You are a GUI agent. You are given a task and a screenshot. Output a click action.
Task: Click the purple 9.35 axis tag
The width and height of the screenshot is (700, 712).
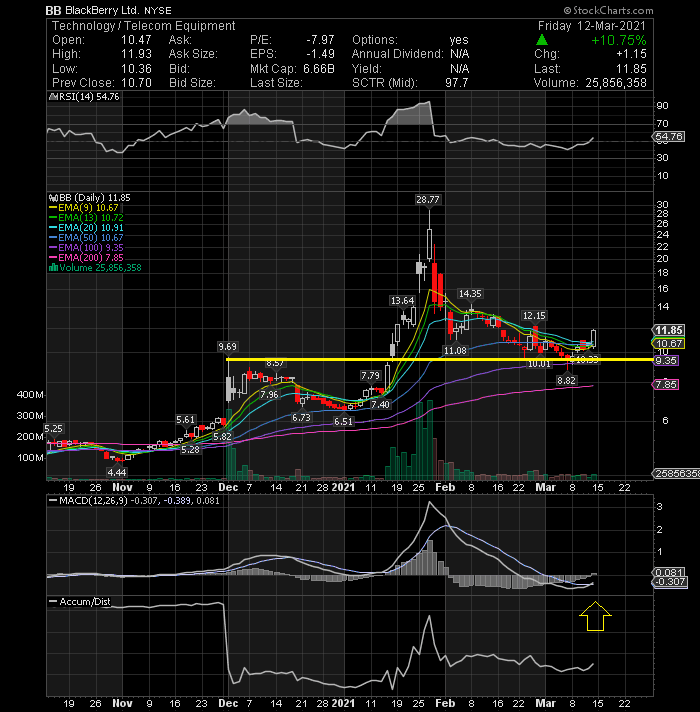(x=666, y=361)
